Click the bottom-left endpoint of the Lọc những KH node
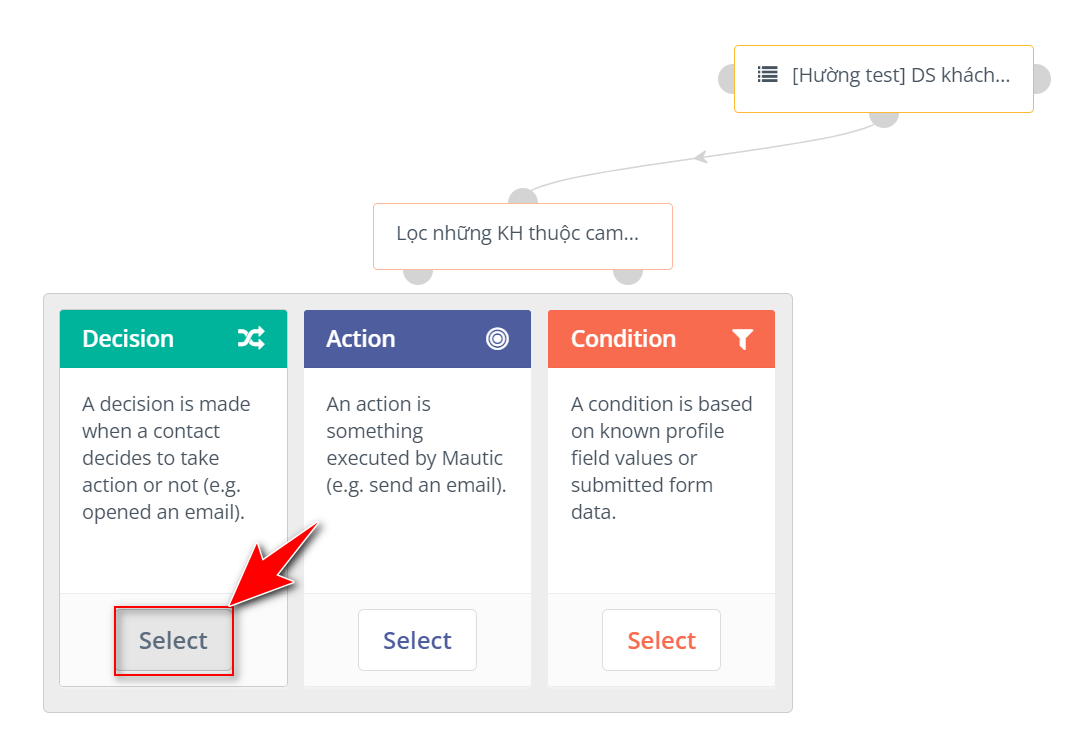This screenshot has height=743, width=1074. 418,274
